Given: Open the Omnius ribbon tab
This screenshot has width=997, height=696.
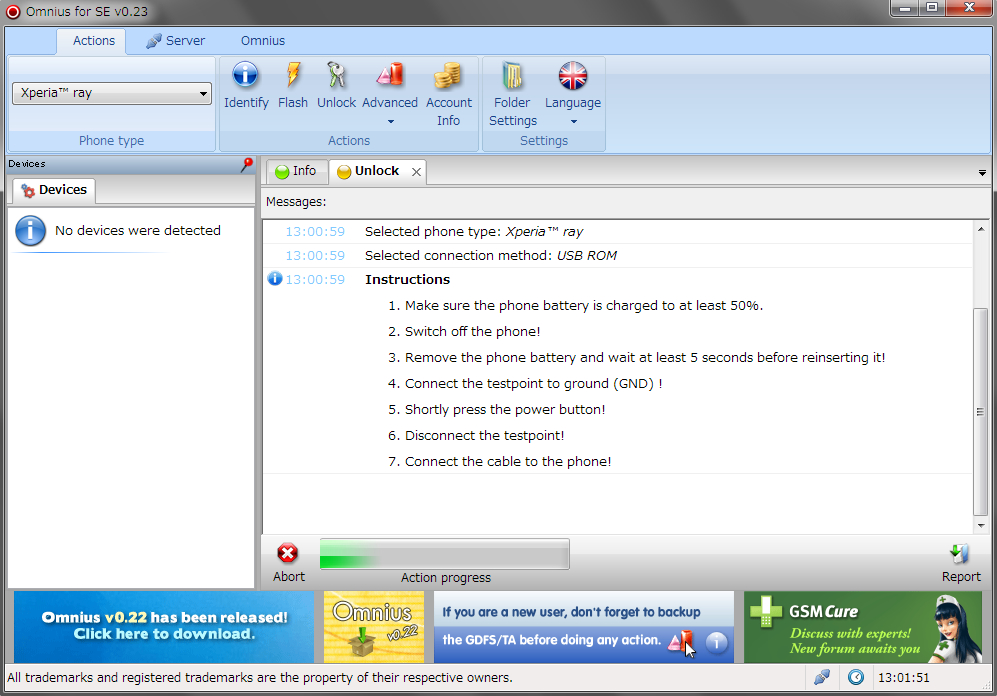Looking at the screenshot, I should pos(263,41).
